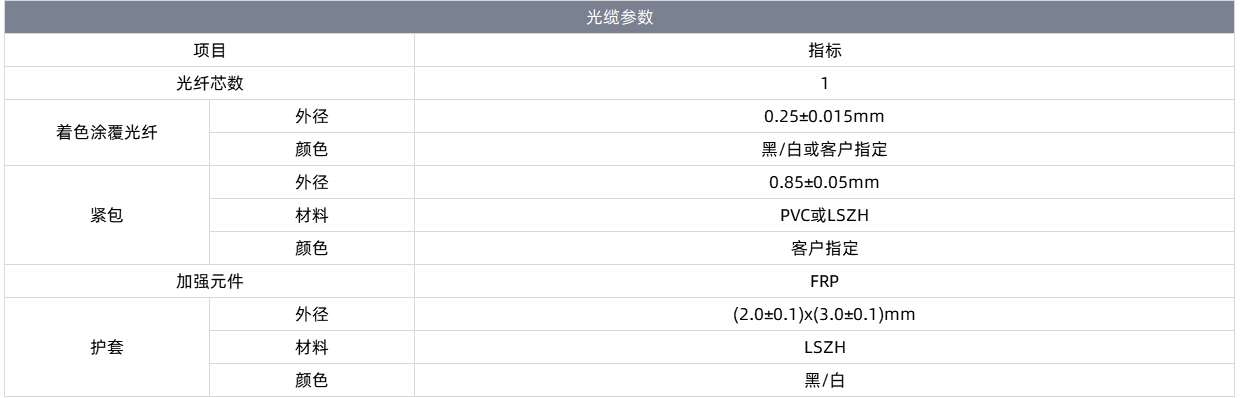Click the 光缆参数 table header
The image size is (1240, 398).
pyautogui.click(x=620, y=17)
